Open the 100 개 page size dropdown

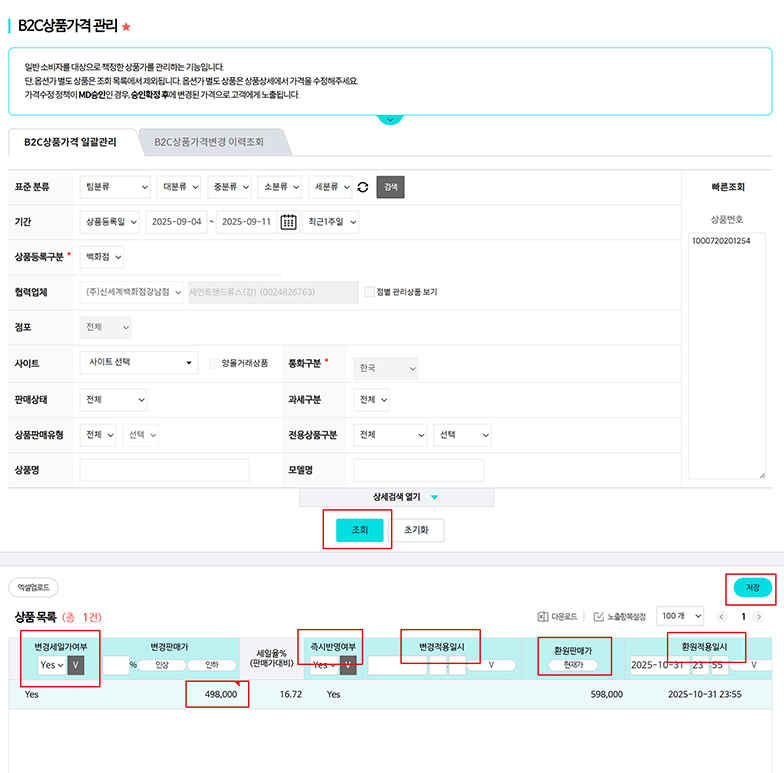[x=681, y=617]
